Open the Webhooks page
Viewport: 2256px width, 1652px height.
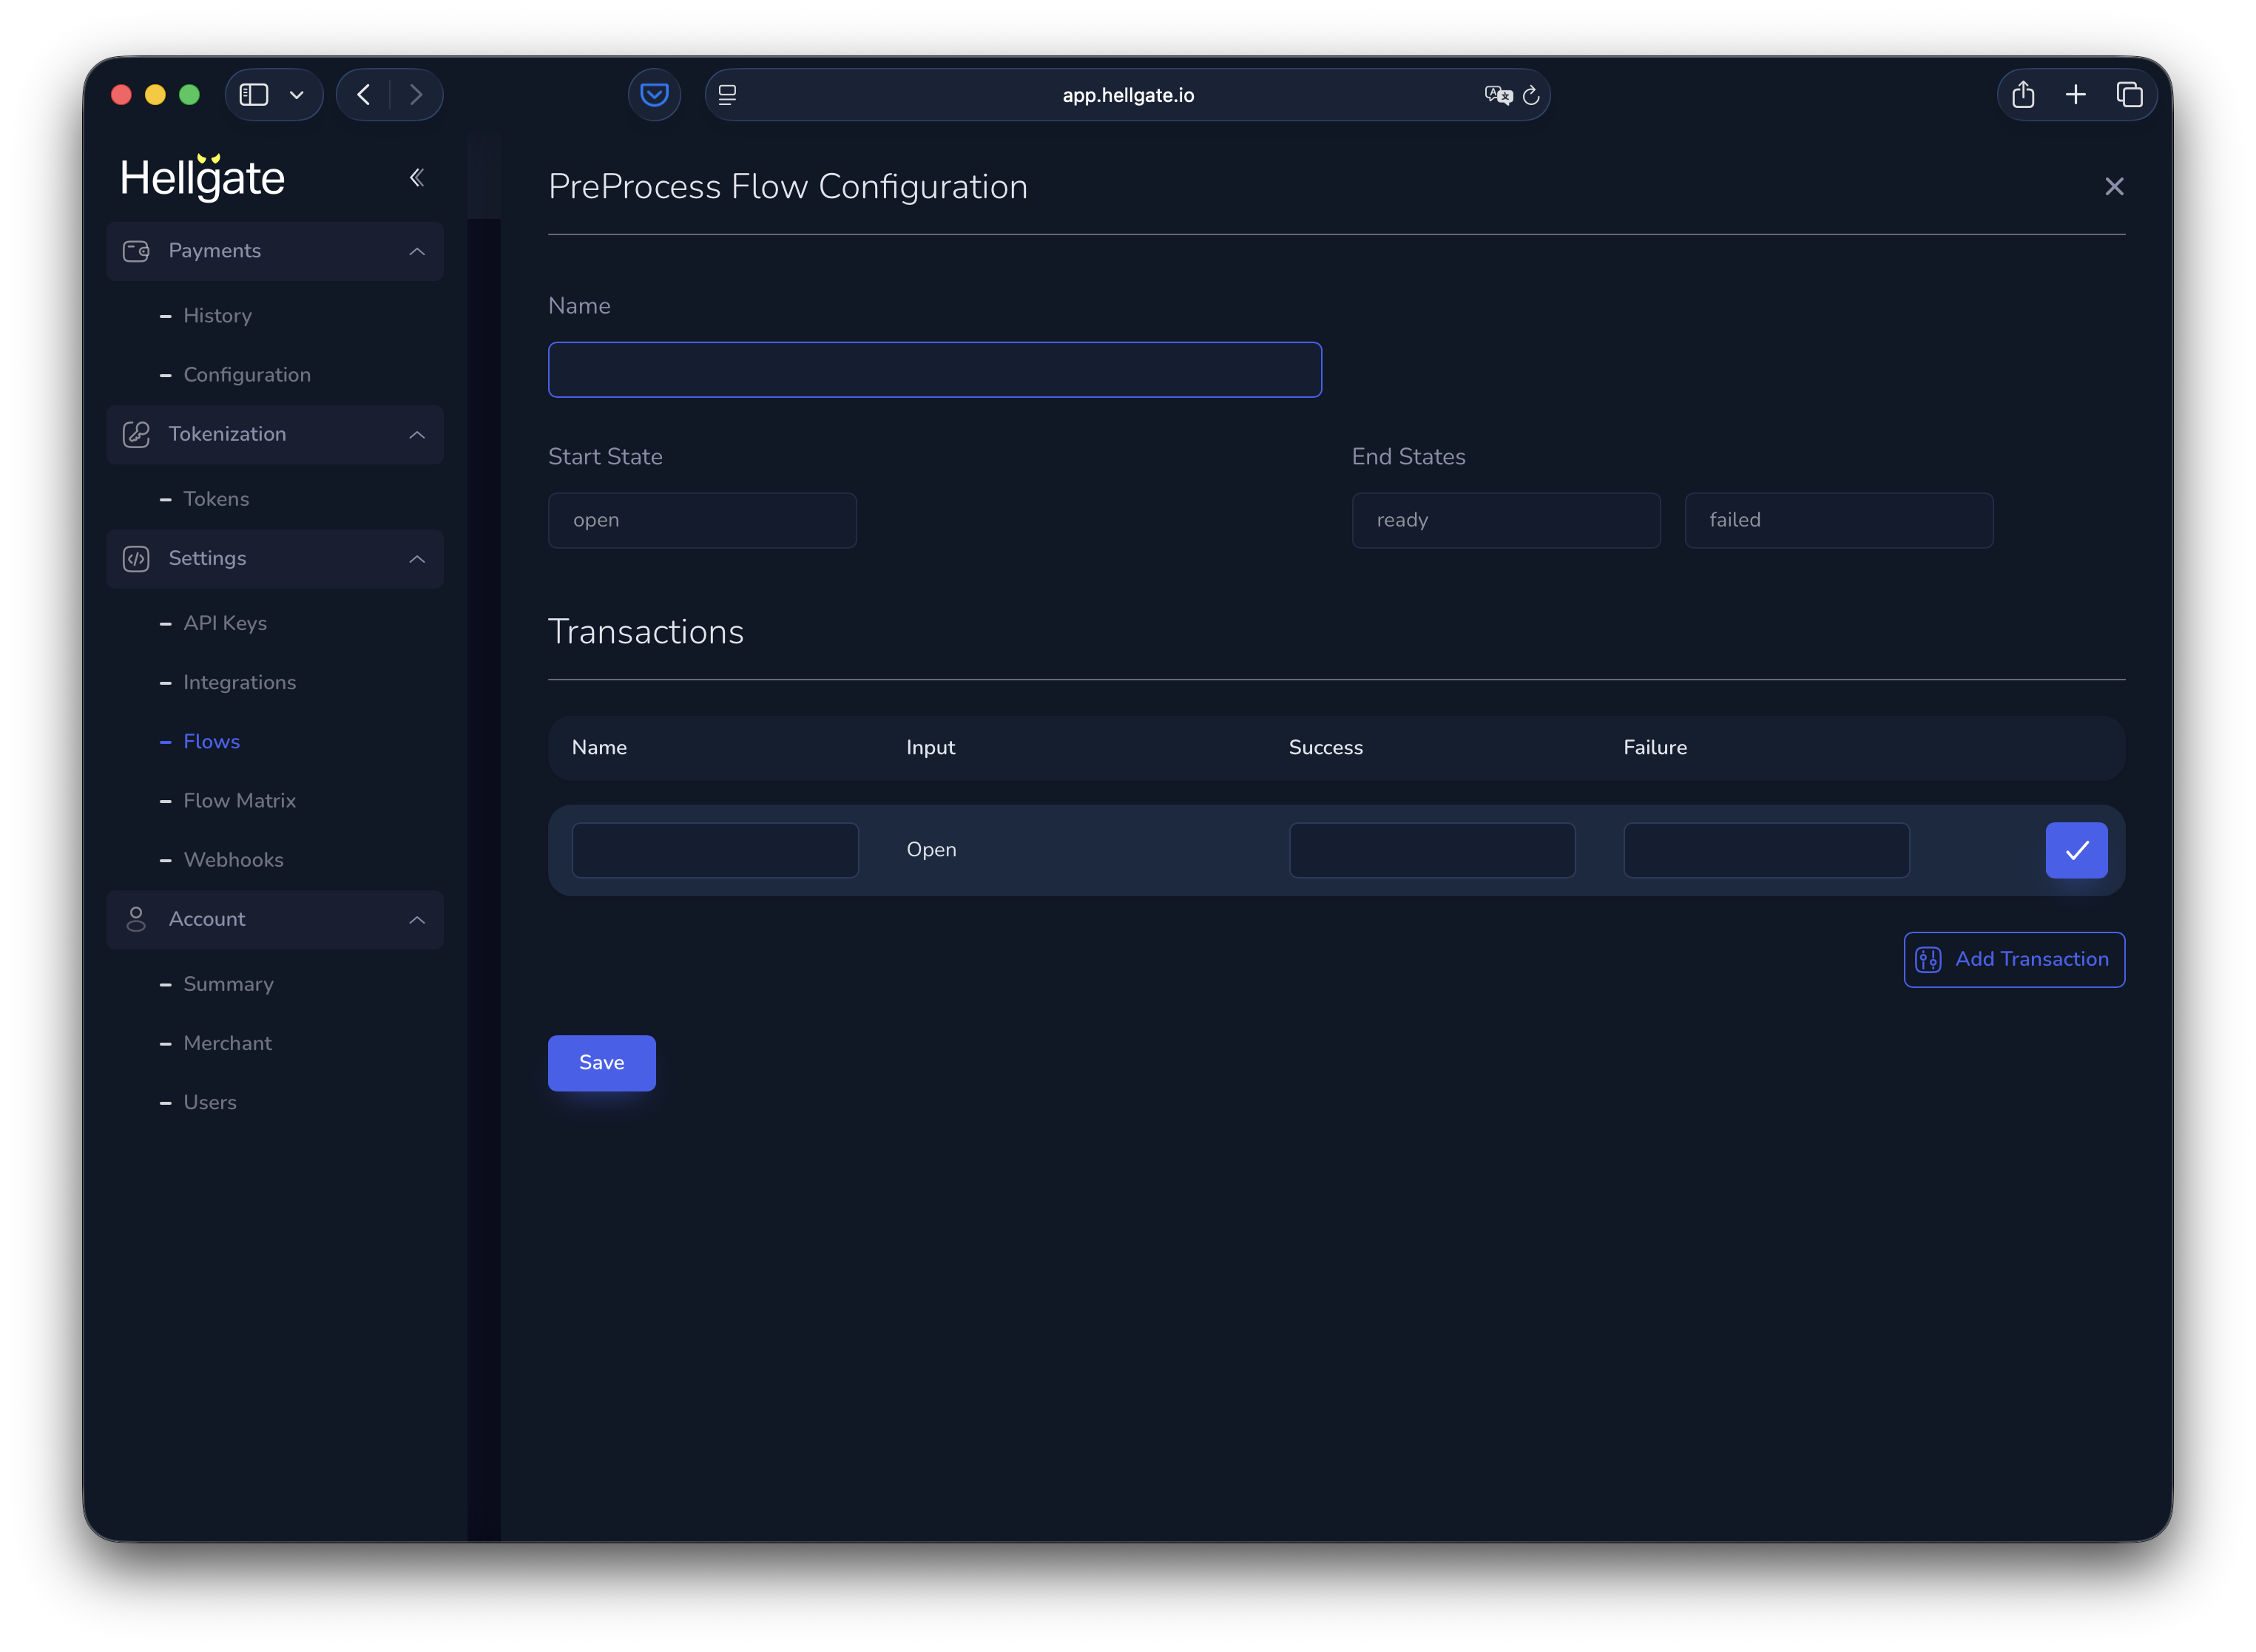click(x=233, y=859)
